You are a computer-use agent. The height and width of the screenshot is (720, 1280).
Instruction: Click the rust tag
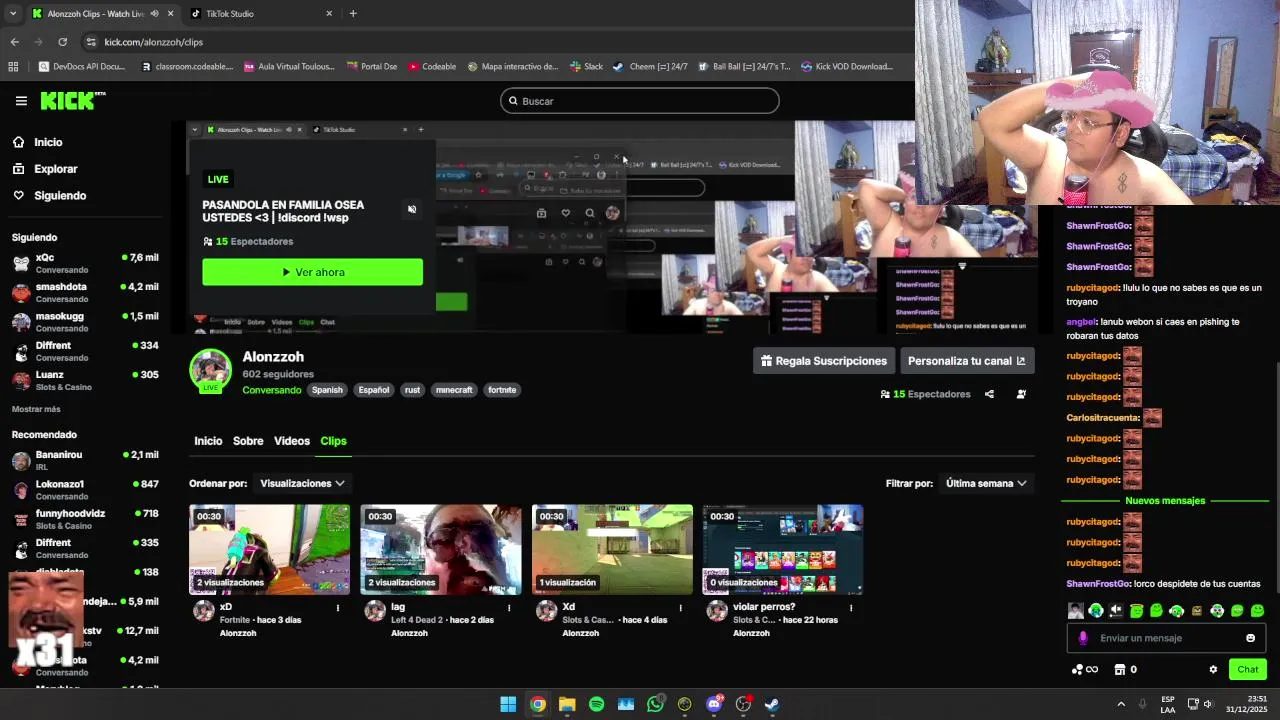click(412, 390)
